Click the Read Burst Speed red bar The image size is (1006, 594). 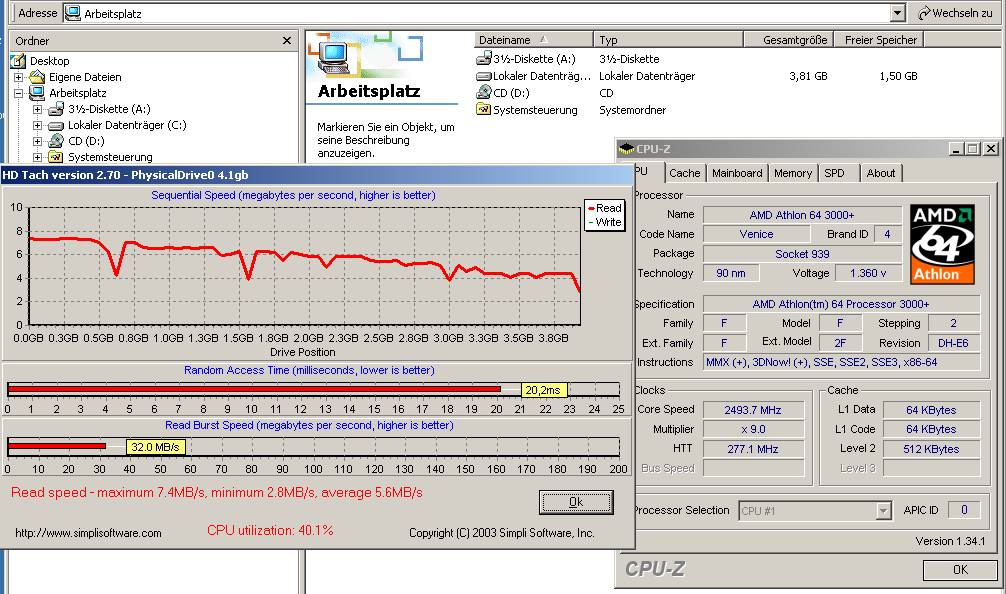click(x=56, y=446)
